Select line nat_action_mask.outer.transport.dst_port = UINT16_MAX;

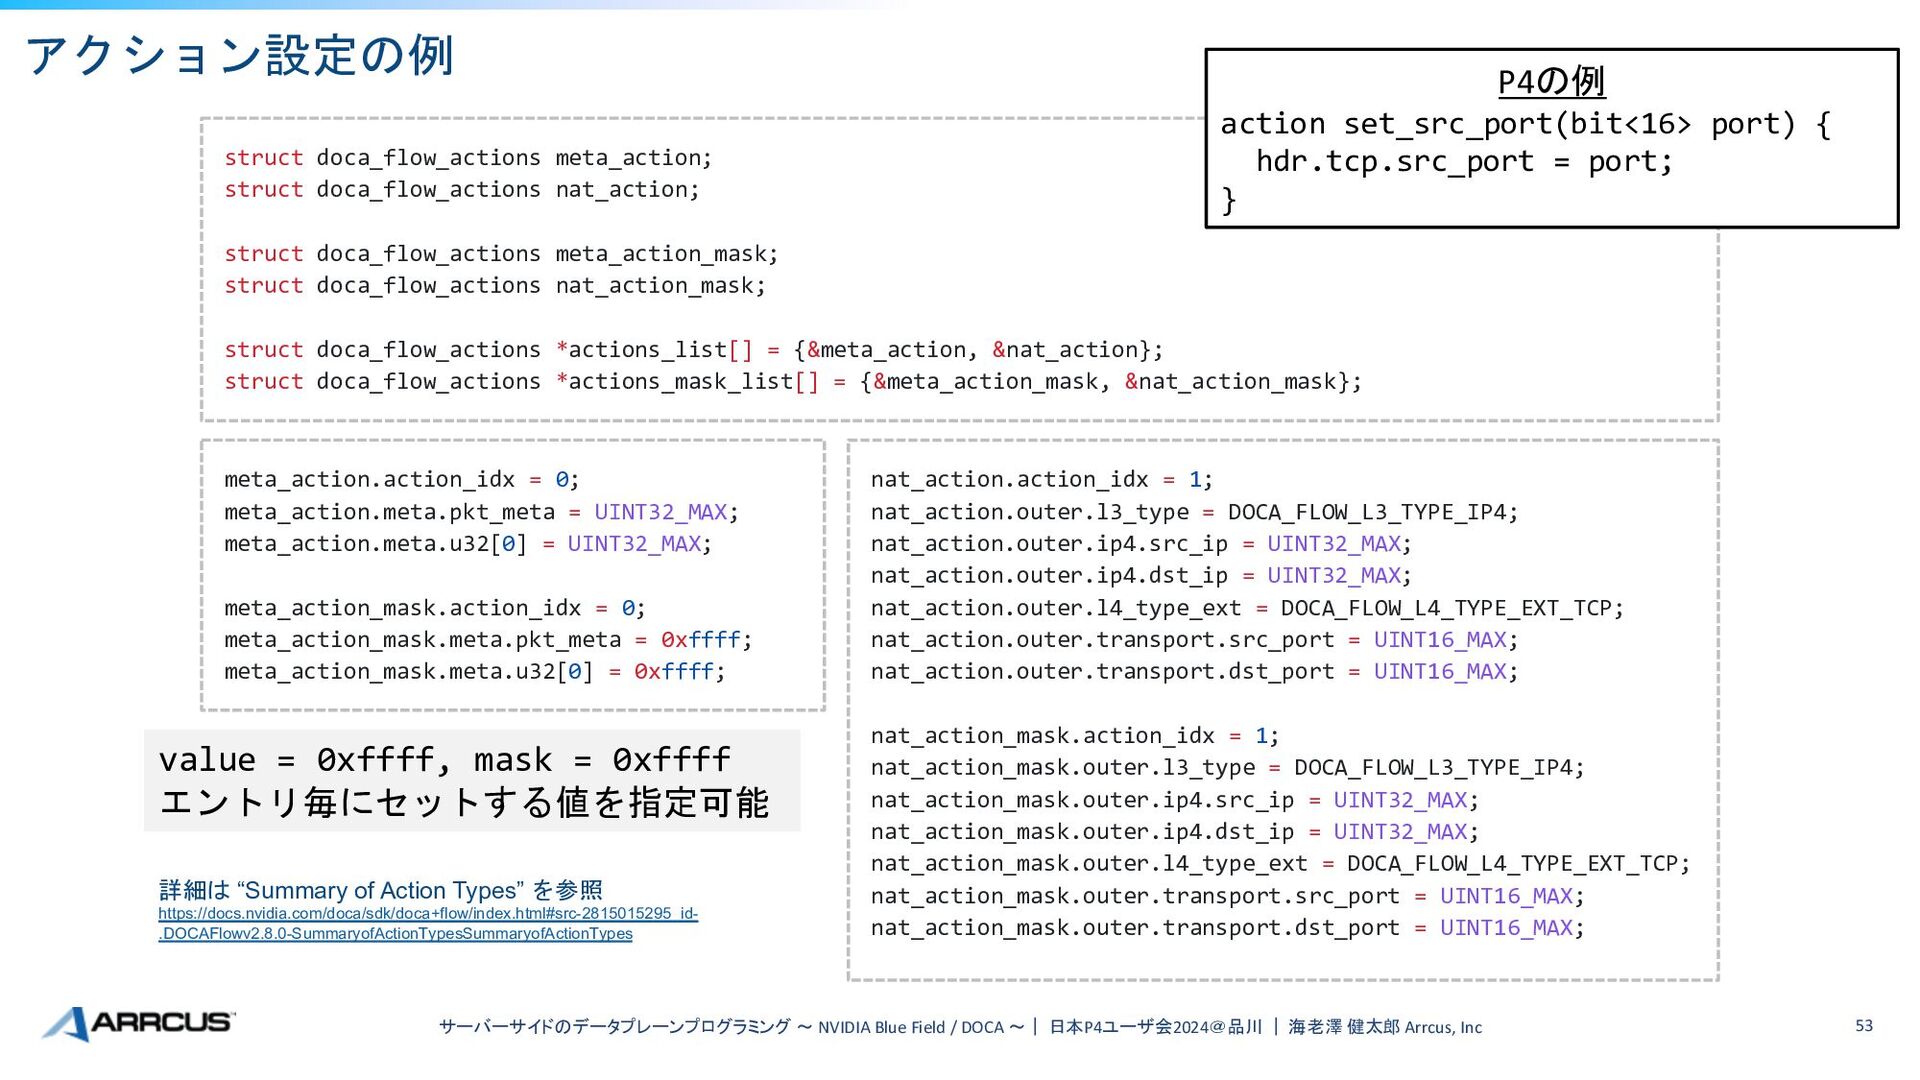tap(1228, 928)
